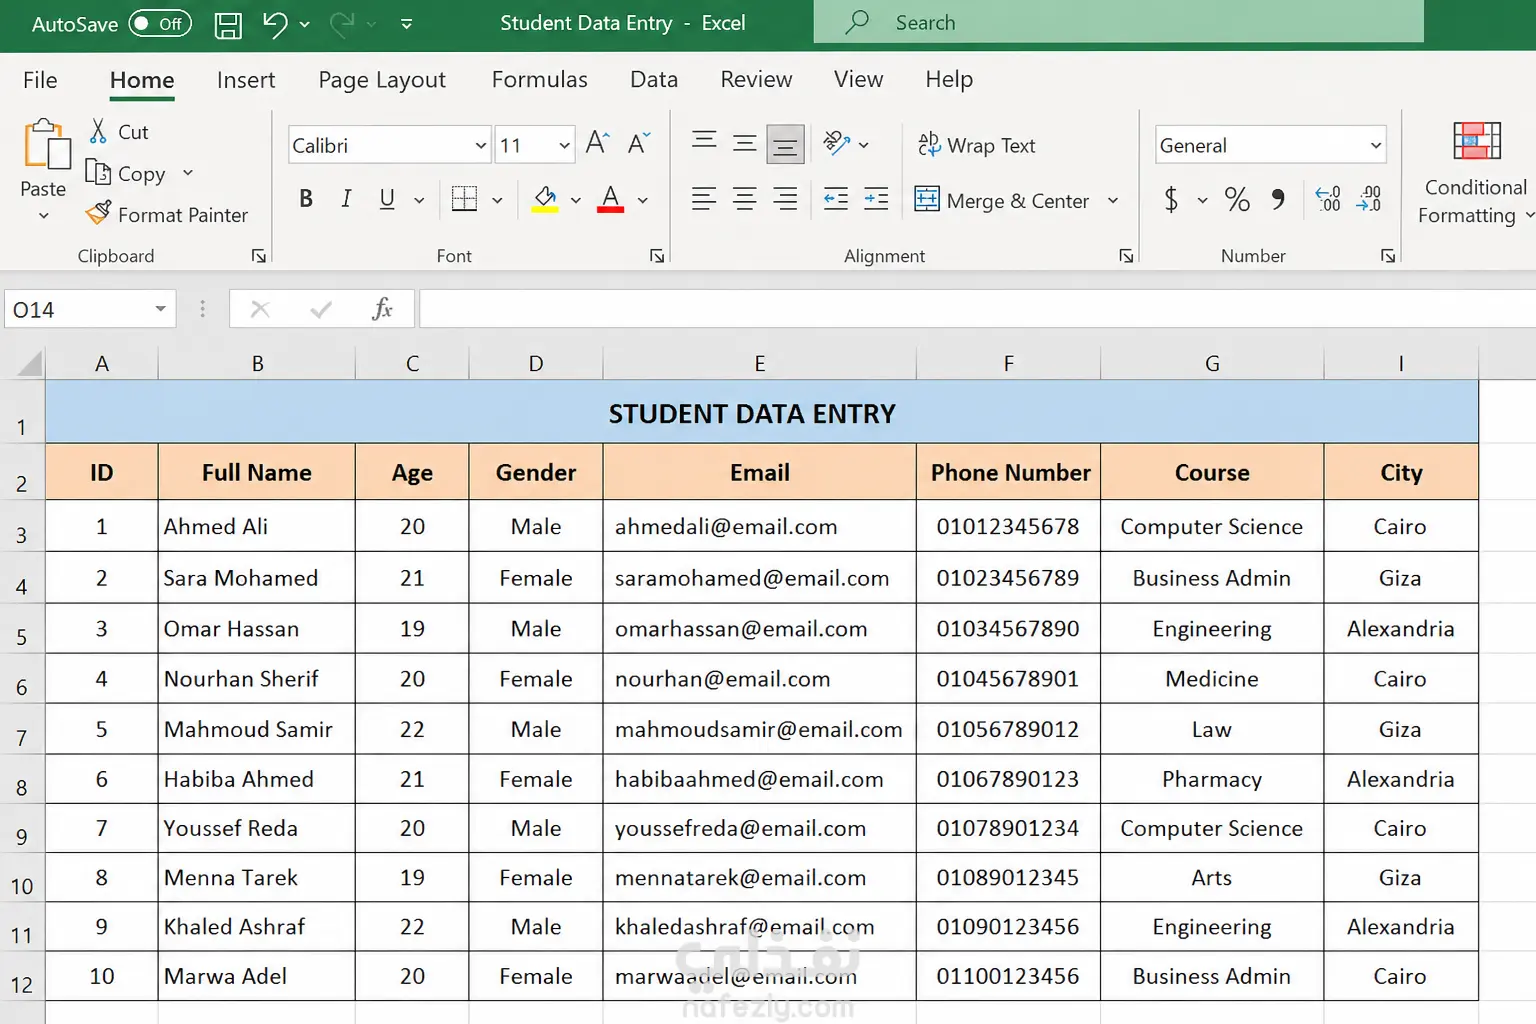
Task: Click the Select All corner triangle
Action: 30,363
